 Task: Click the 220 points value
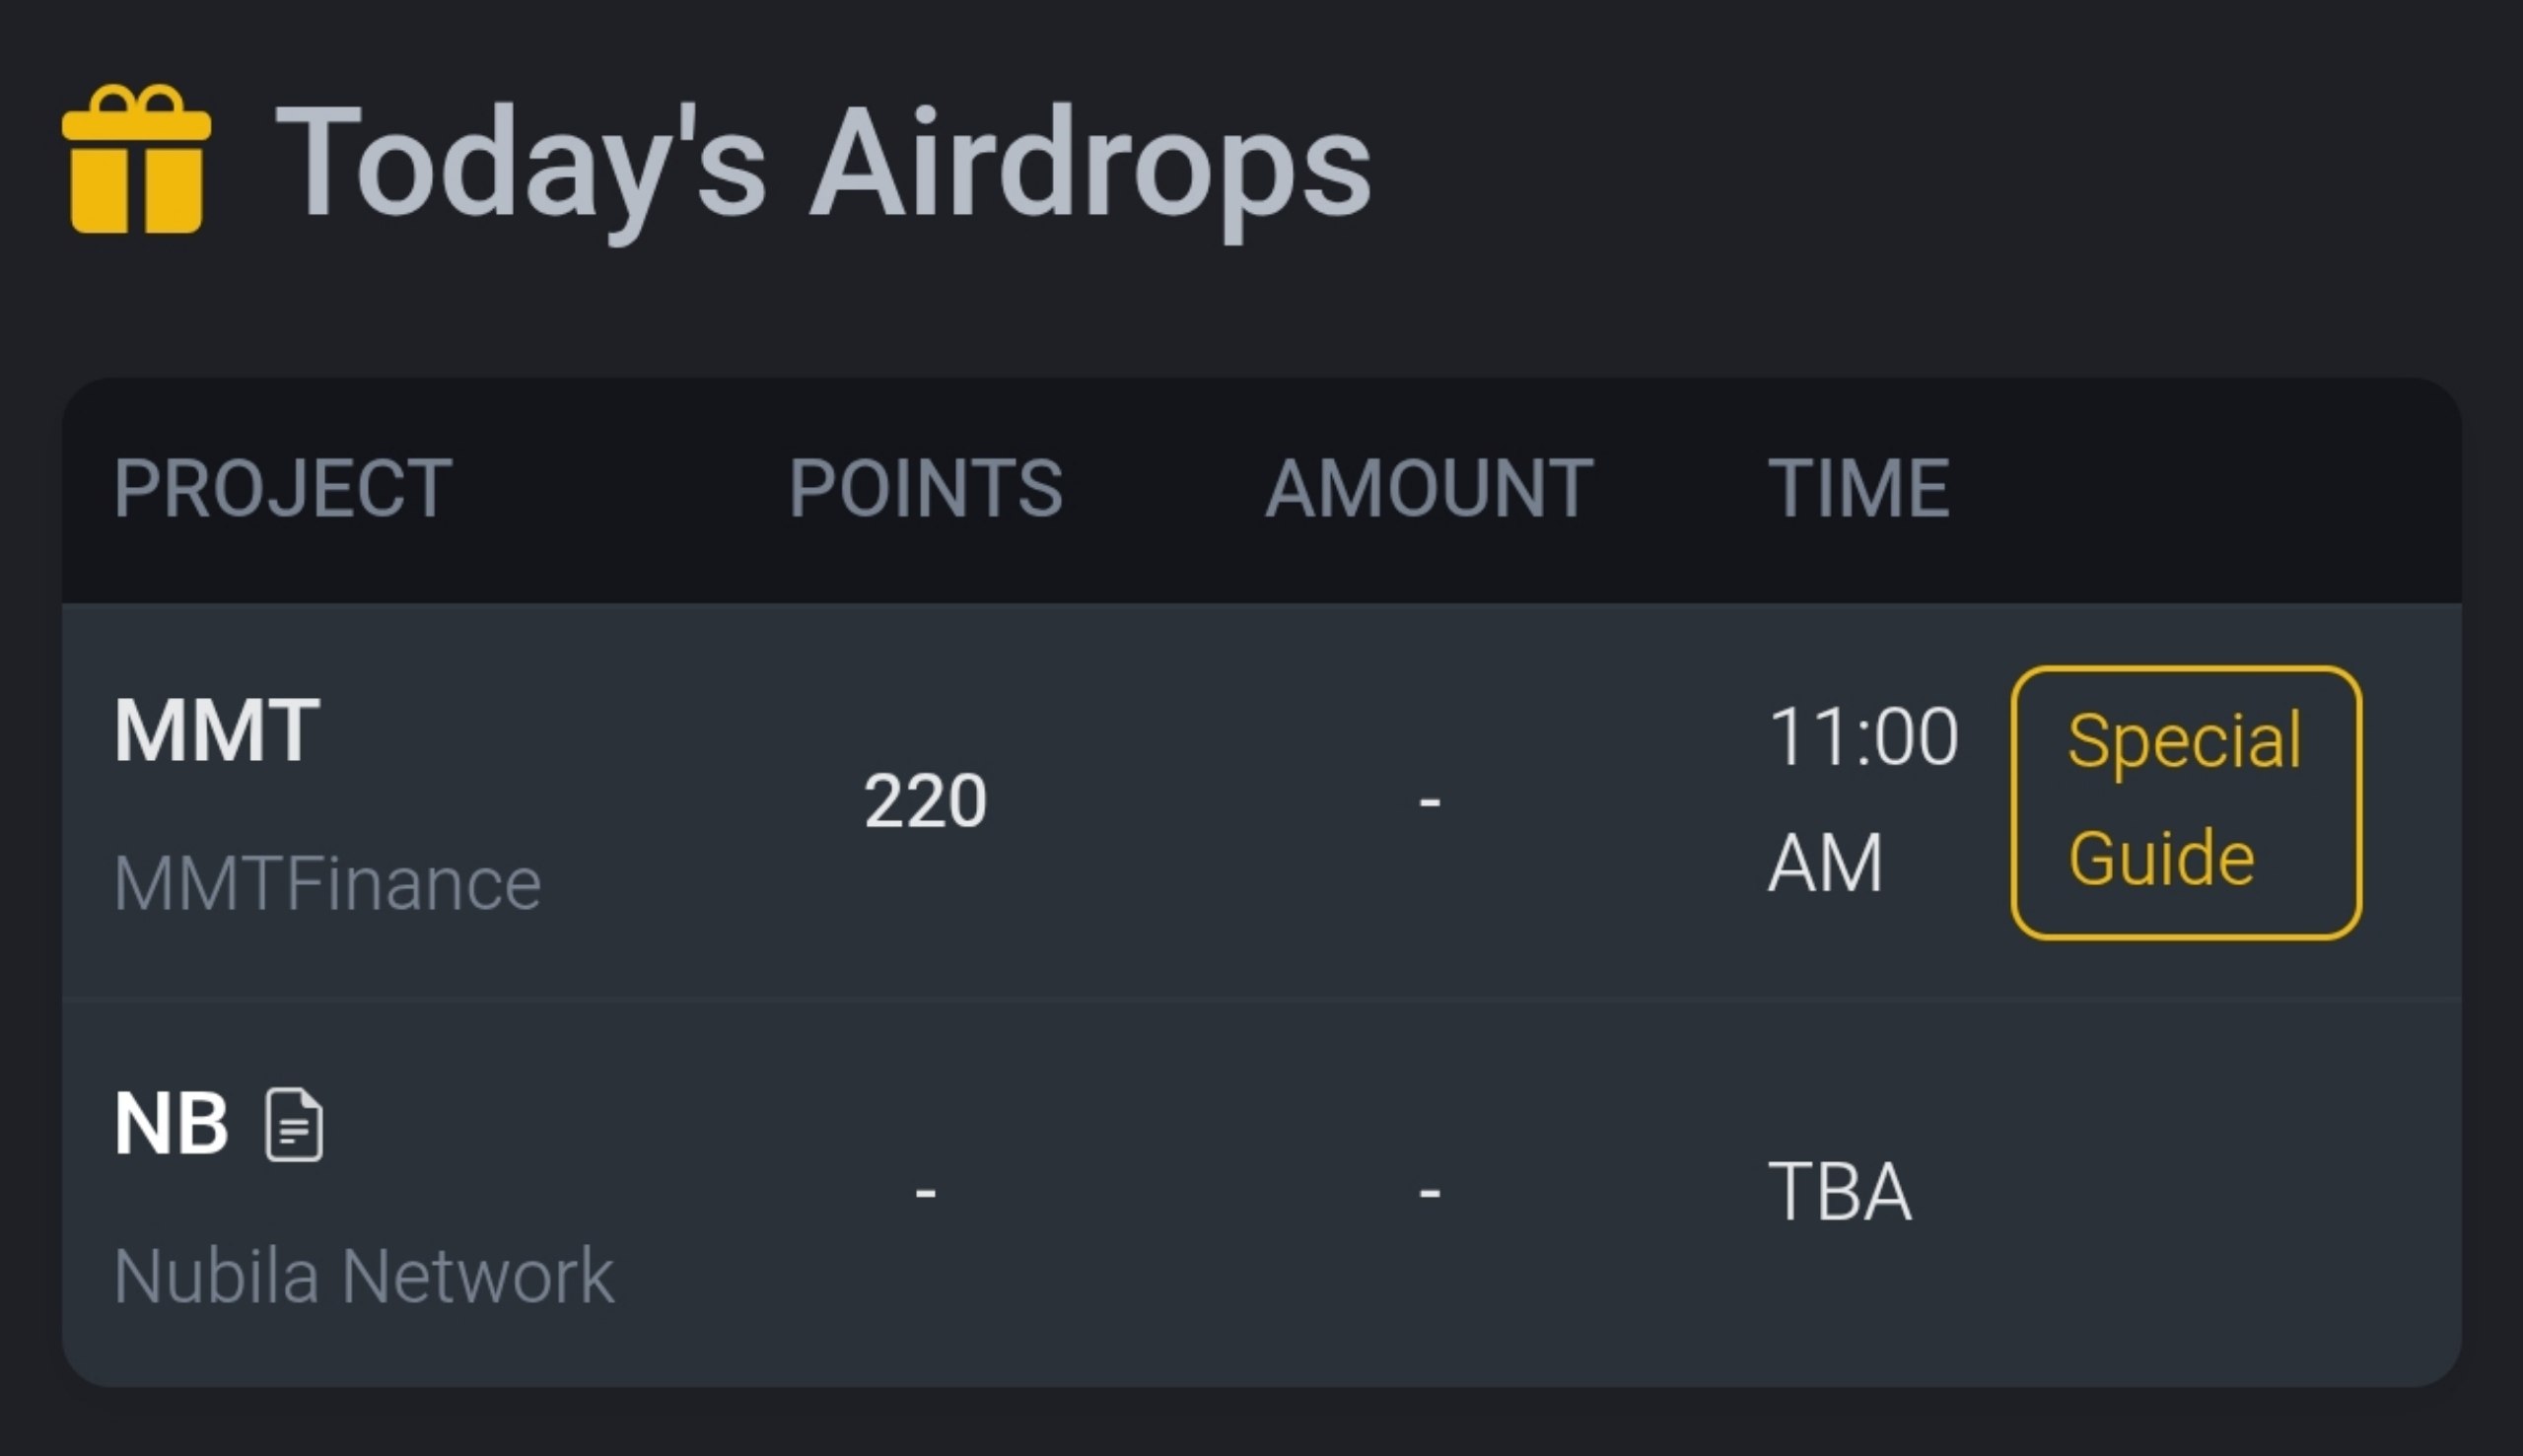[x=925, y=801]
